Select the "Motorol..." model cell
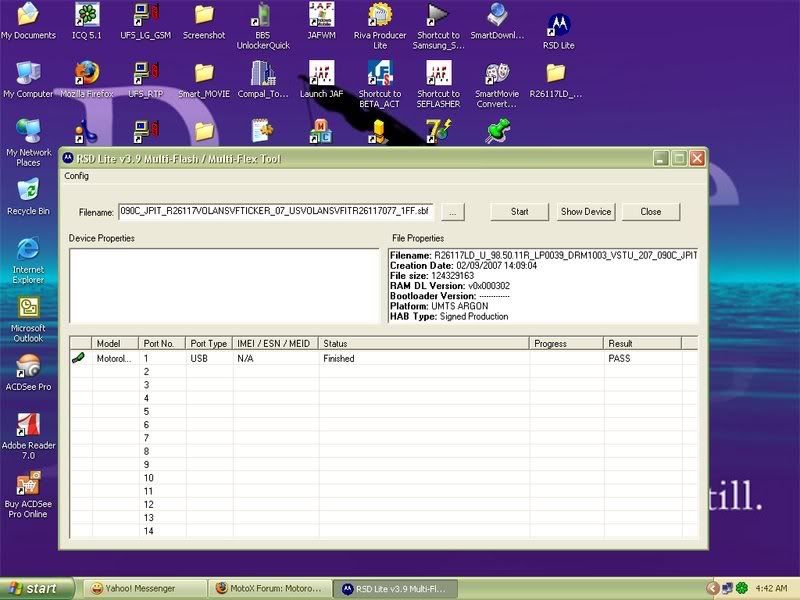Image resolution: width=800 pixels, height=600 pixels. point(114,358)
